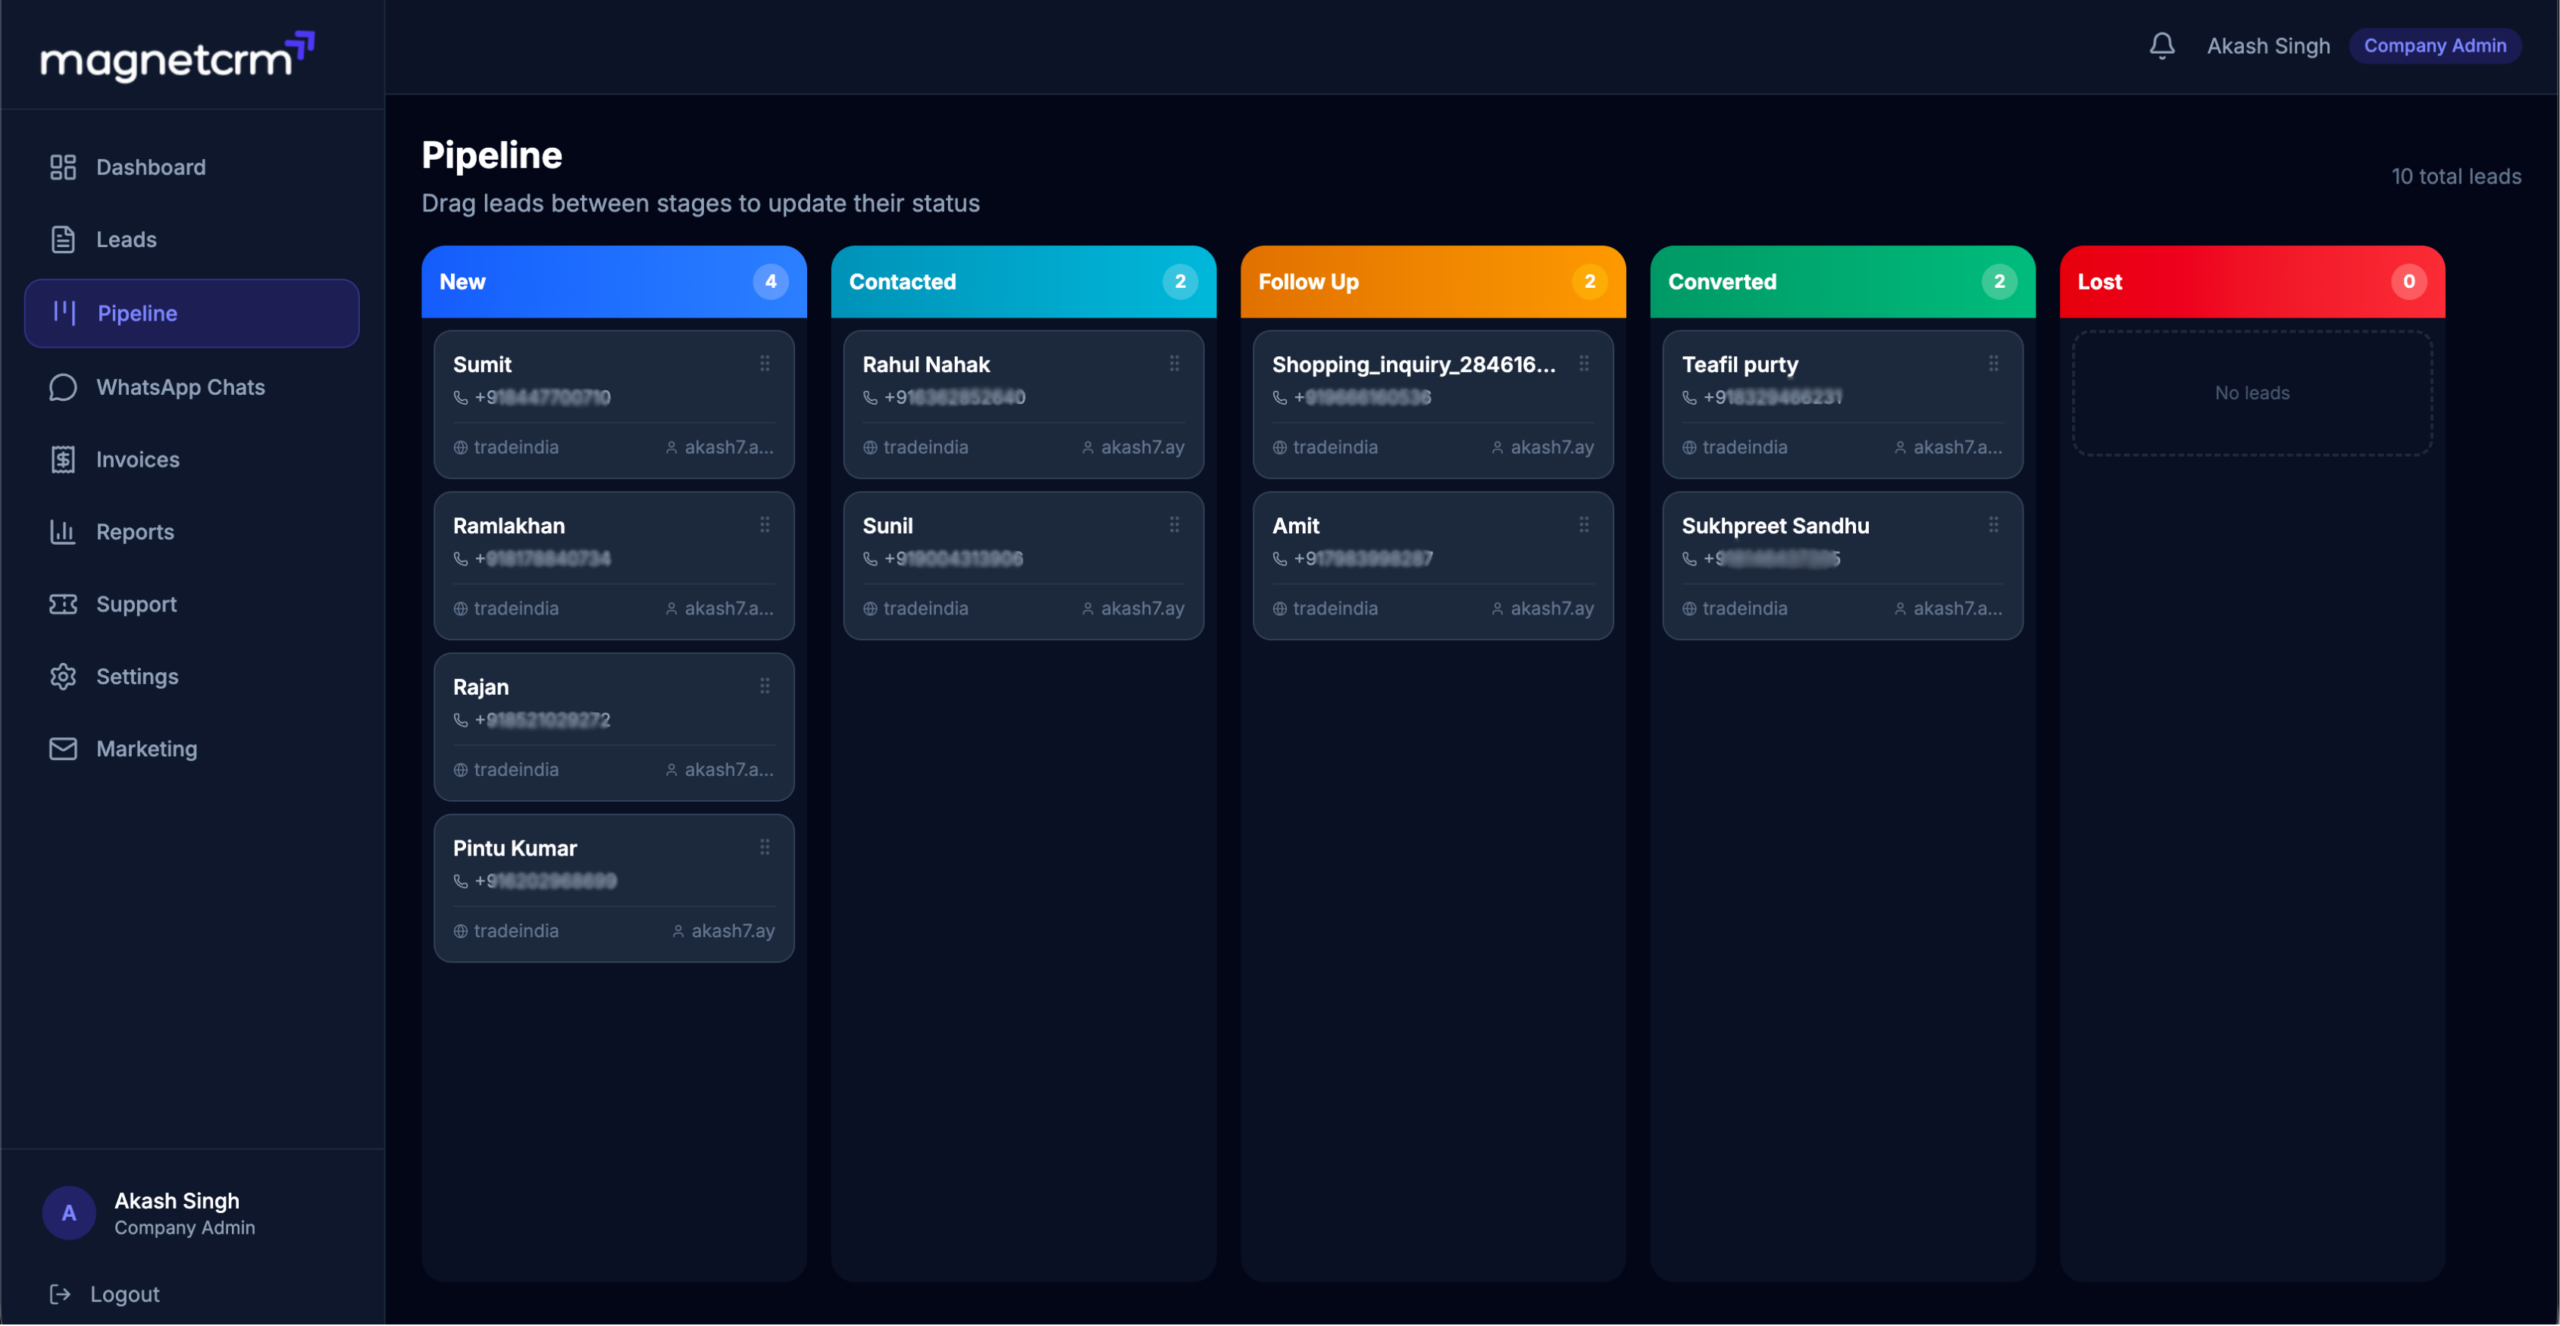The width and height of the screenshot is (2560, 1326).
Task: Click the drag handle on Sumit card
Action: coord(765,364)
